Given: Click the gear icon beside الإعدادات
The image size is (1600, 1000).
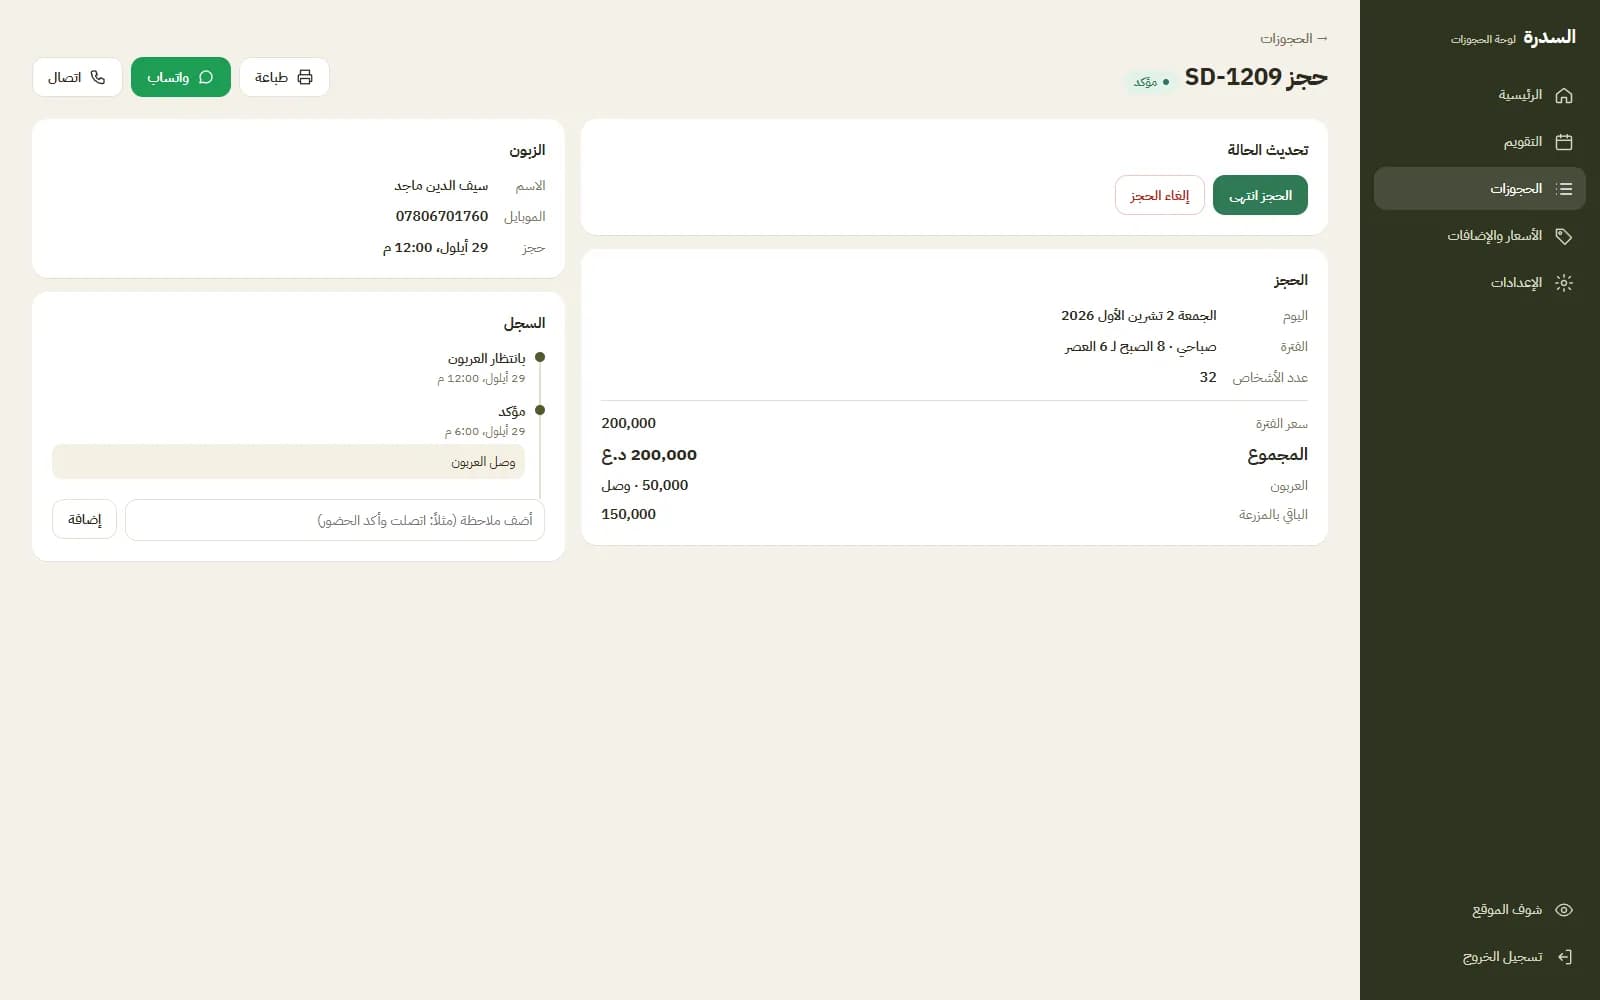Looking at the screenshot, I should pyautogui.click(x=1564, y=283).
